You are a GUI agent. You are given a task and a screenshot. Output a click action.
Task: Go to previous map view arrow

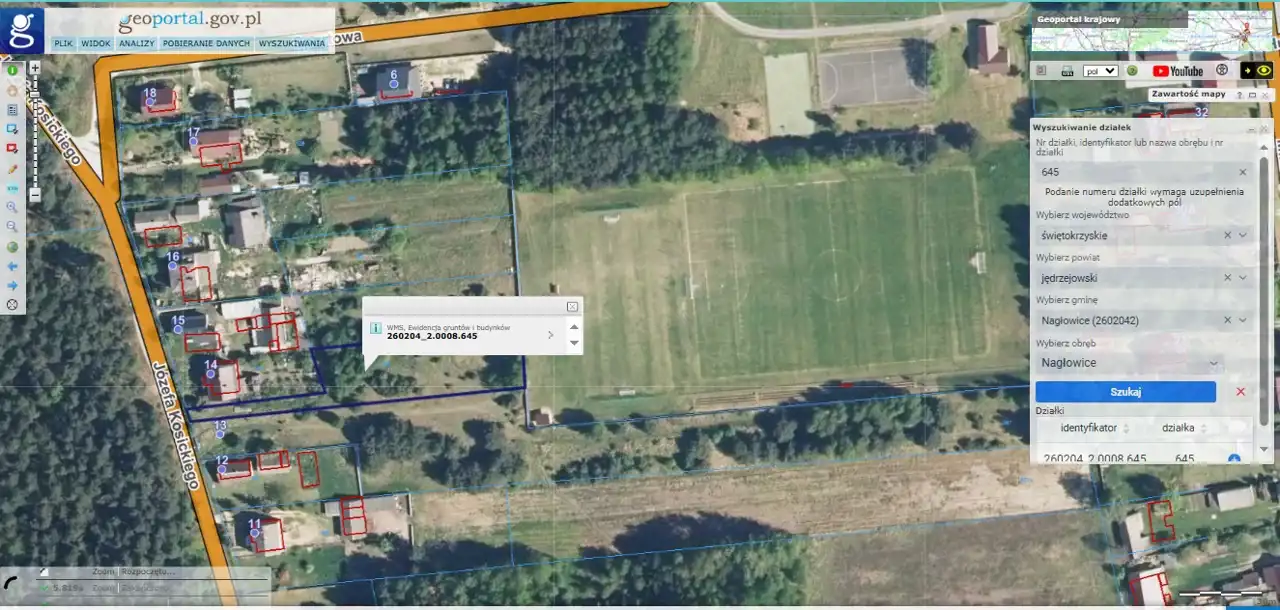(x=13, y=266)
